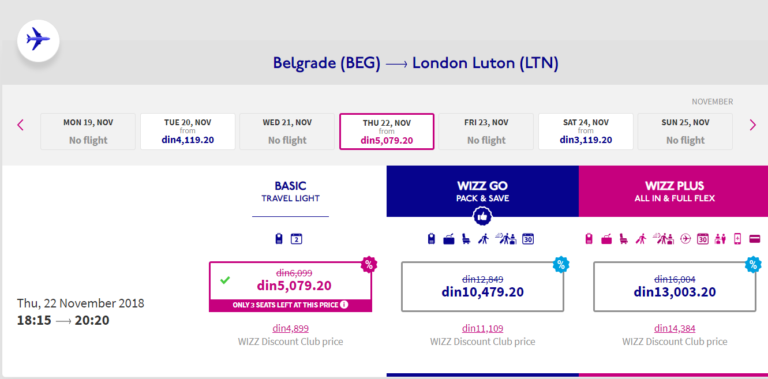Click the WIZZ PLUS airplane circle icon
The image size is (768, 379).
point(685,239)
